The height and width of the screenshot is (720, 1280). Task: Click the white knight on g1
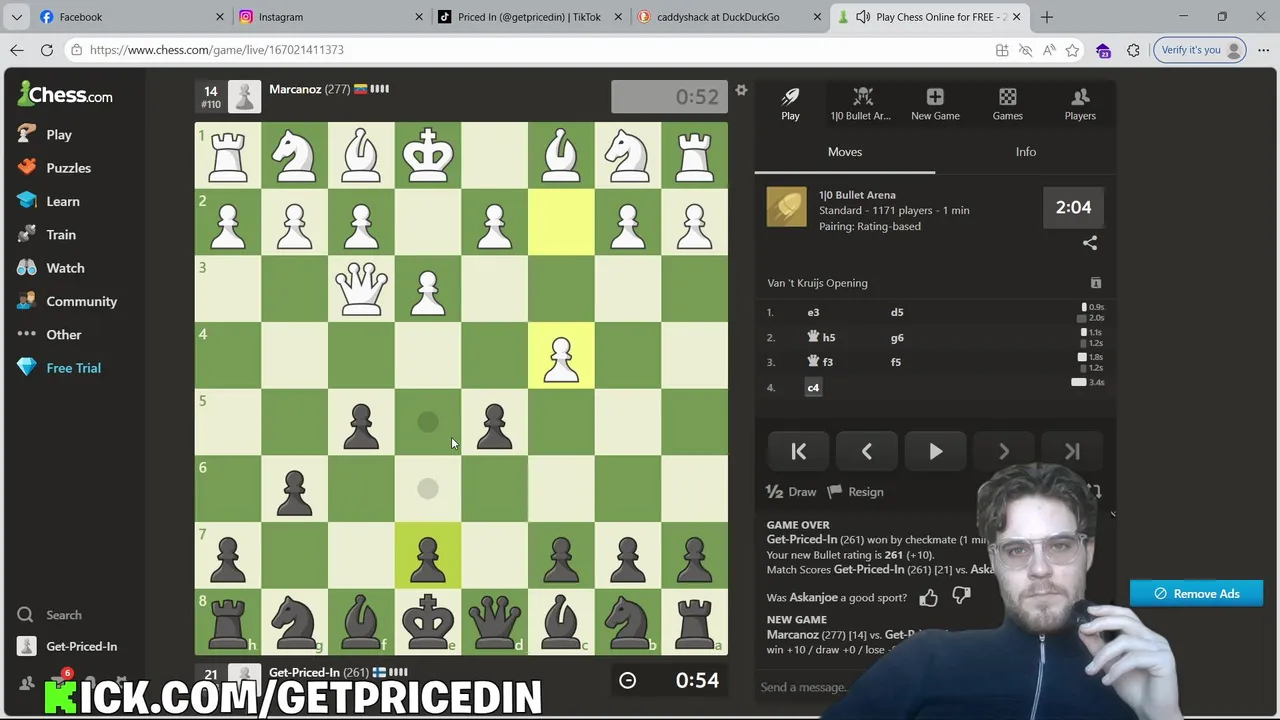tap(294, 155)
